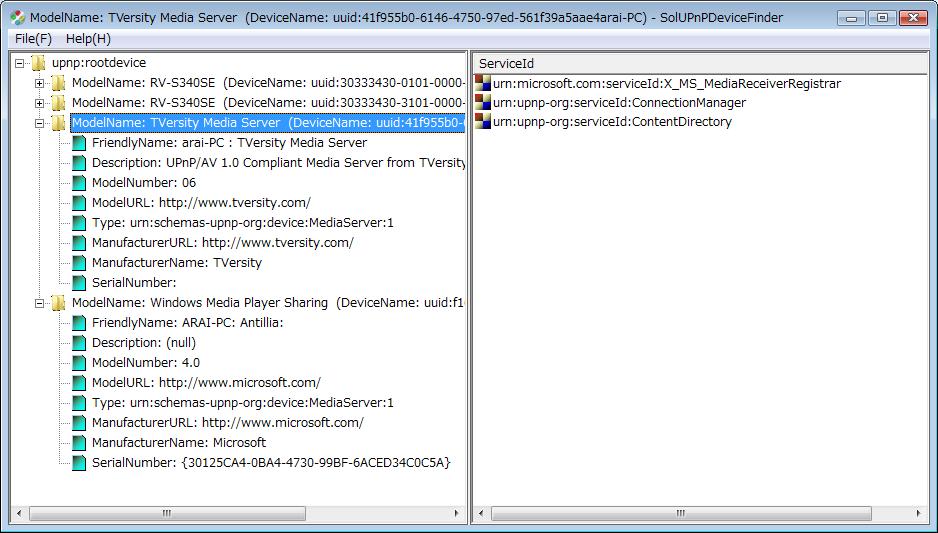Open the Help(H) menu
Viewport: 938px width, 533px height.
click(89, 39)
